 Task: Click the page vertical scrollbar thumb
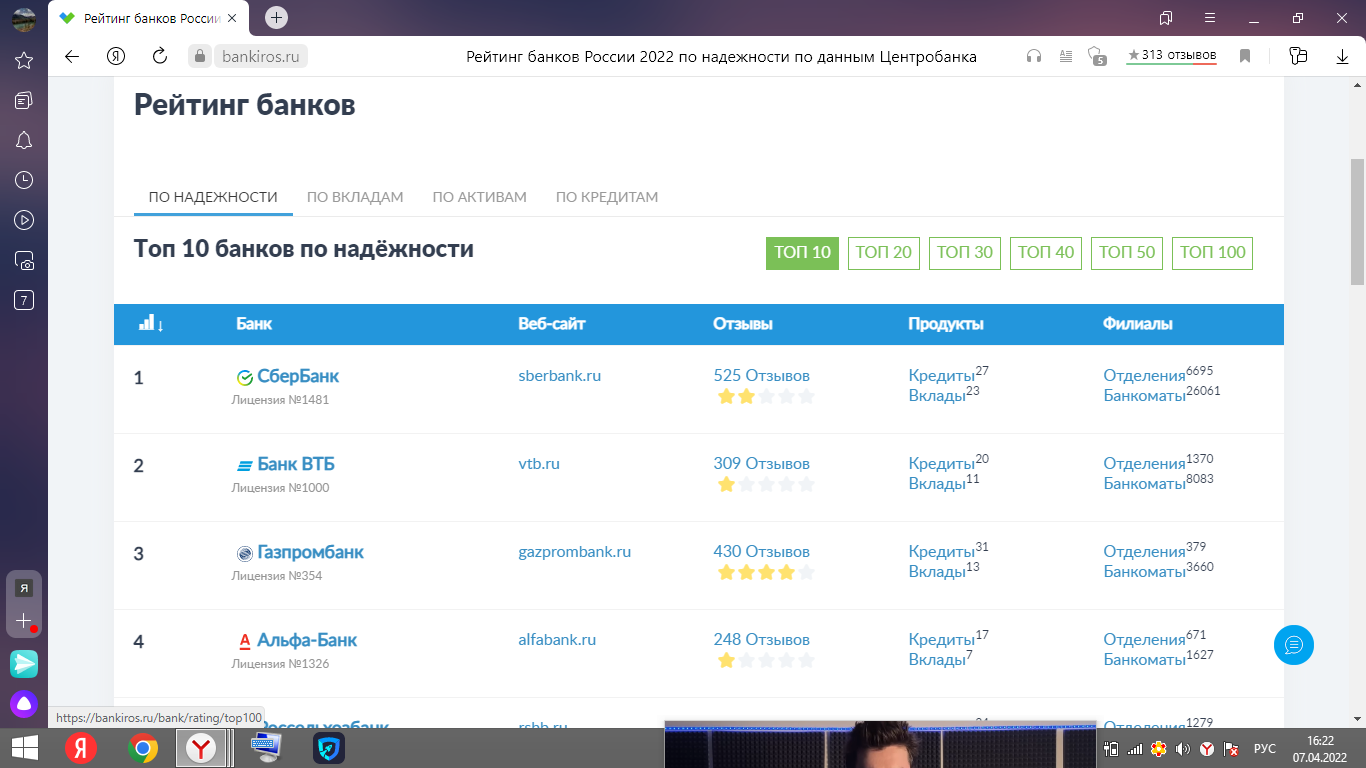coord(1357,221)
